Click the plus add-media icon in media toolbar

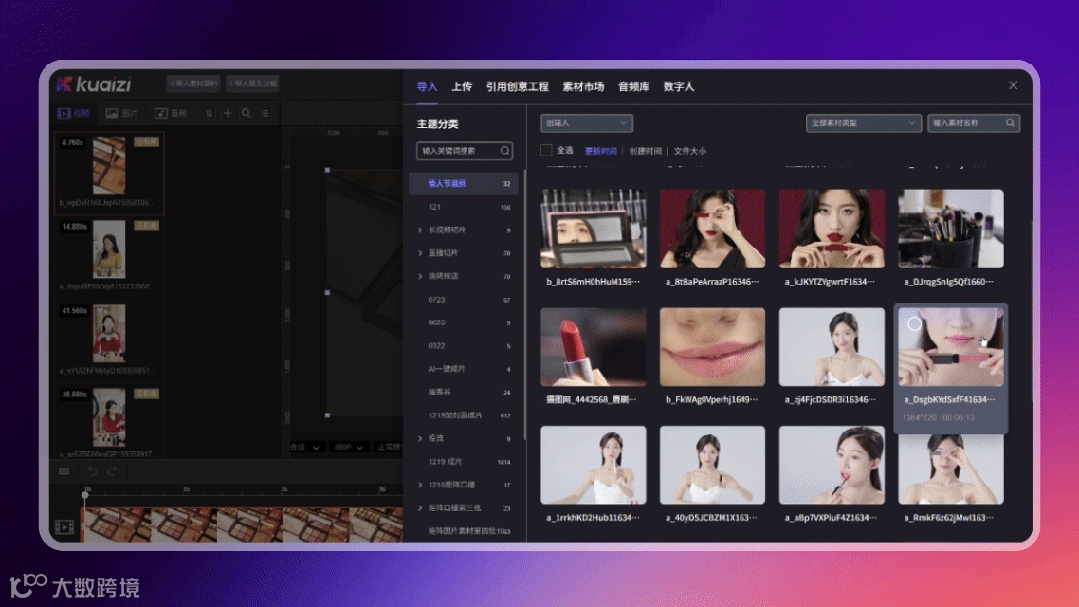(x=227, y=114)
